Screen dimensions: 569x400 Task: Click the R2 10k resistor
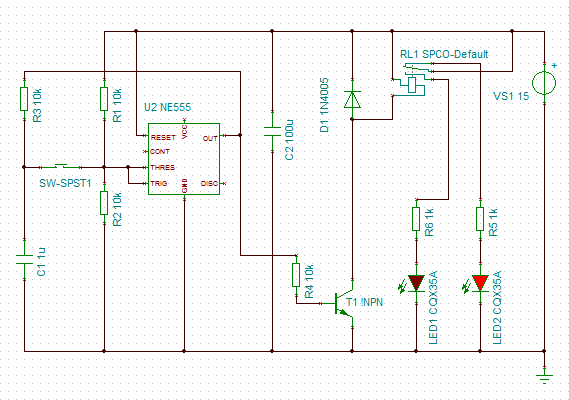pyautogui.click(x=104, y=203)
